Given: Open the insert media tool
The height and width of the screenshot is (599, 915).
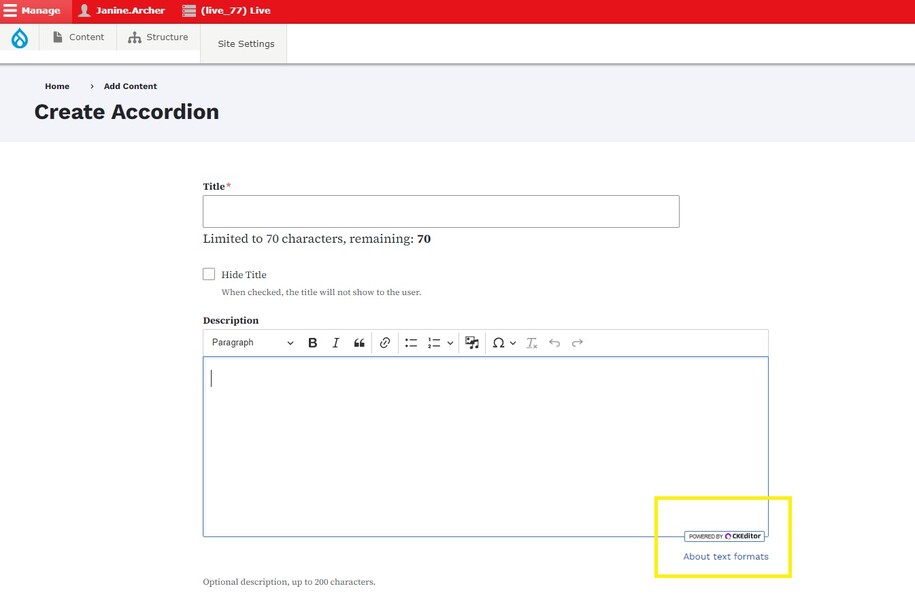Looking at the screenshot, I should point(472,343).
